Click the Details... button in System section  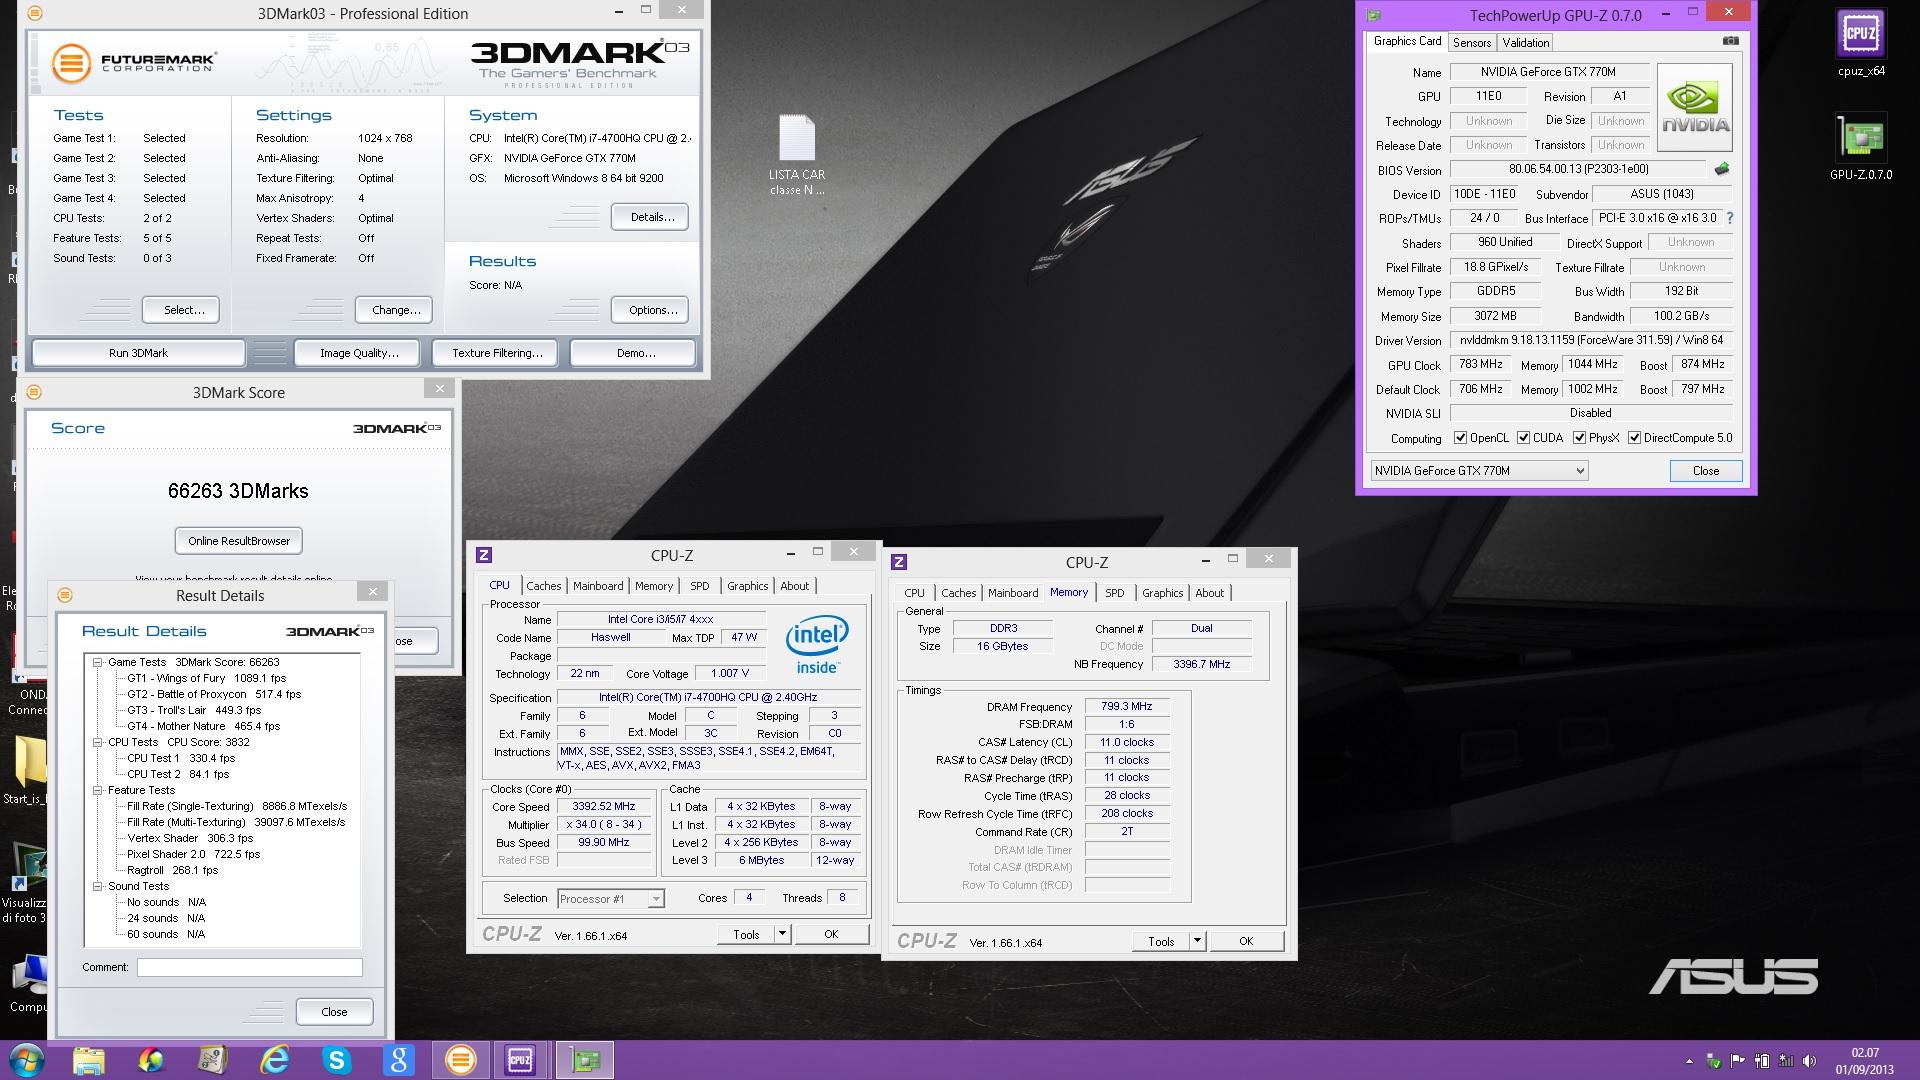pos(652,217)
